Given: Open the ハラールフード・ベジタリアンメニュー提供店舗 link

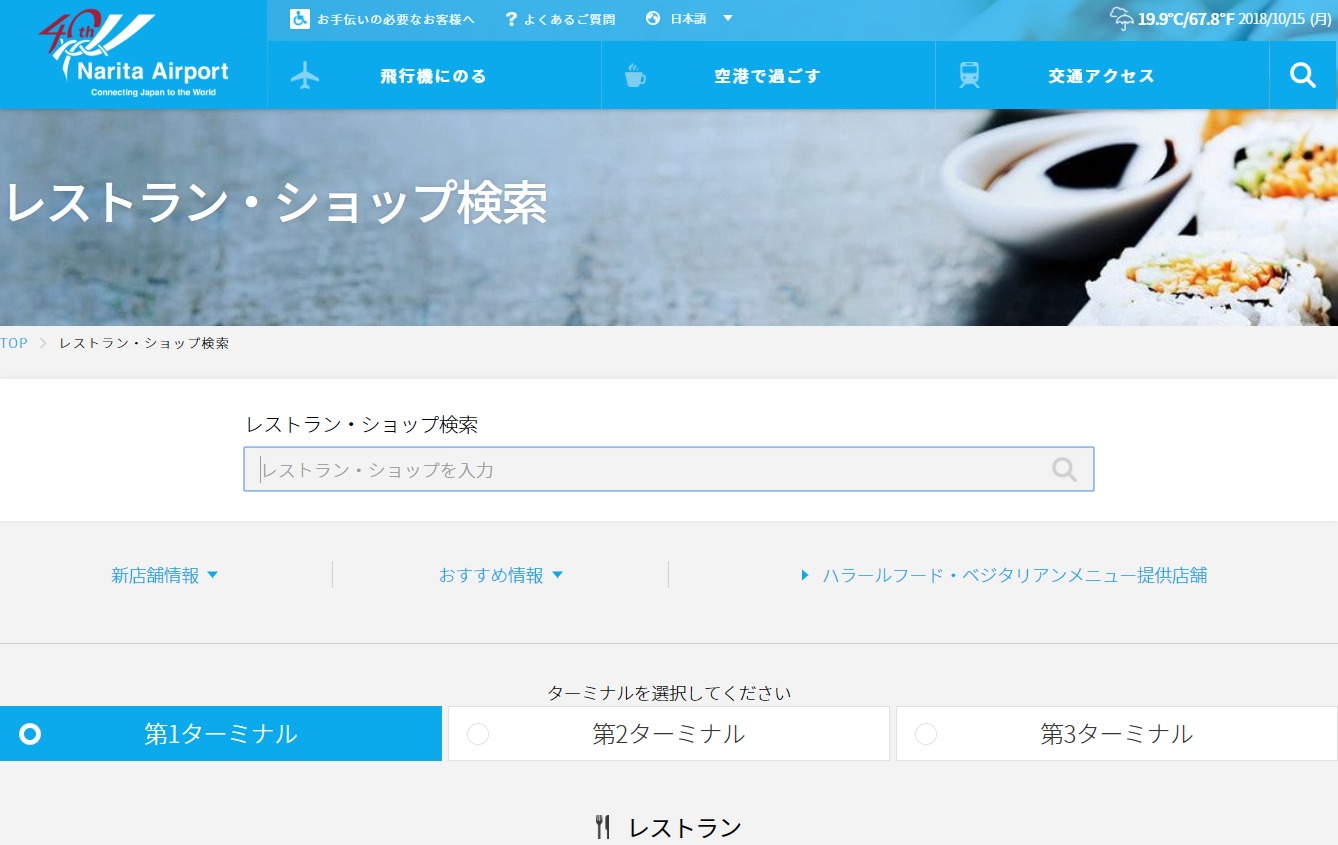Looking at the screenshot, I should (x=1014, y=576).
